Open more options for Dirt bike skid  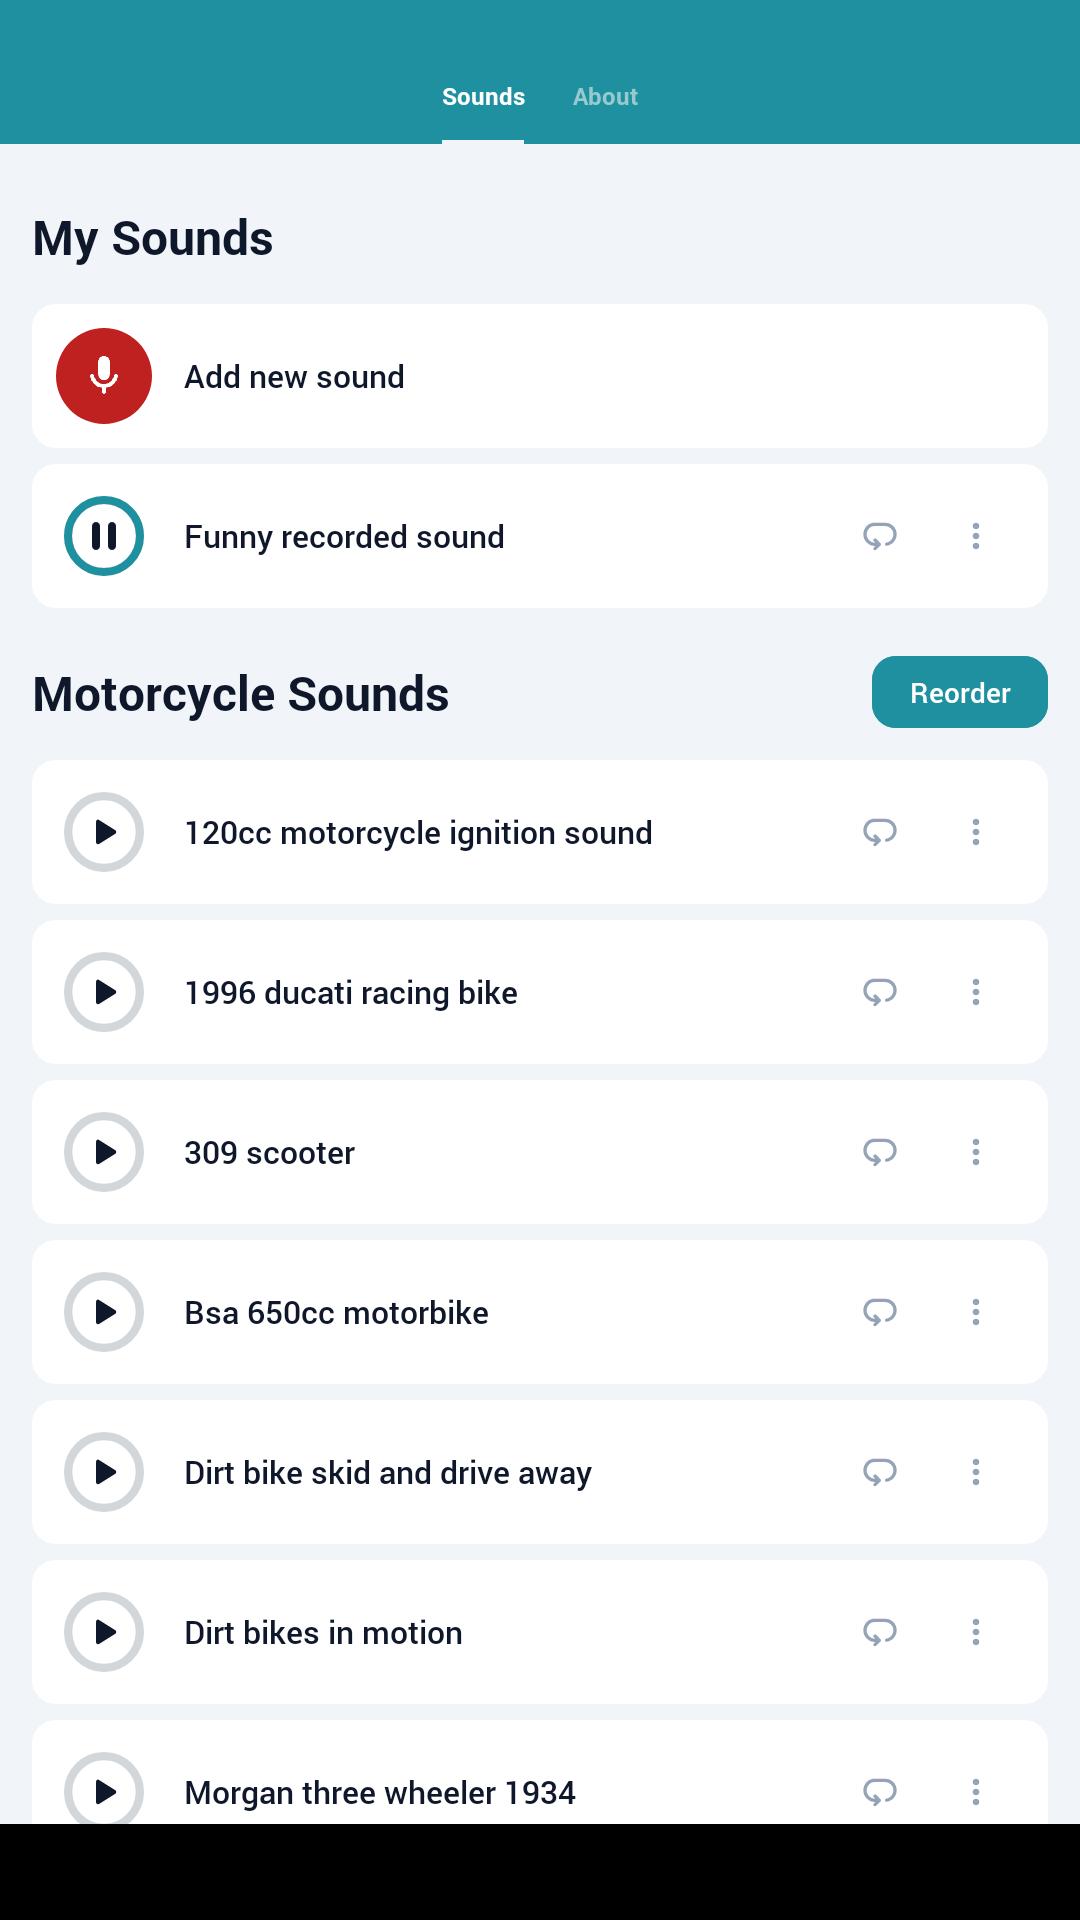976,1472
